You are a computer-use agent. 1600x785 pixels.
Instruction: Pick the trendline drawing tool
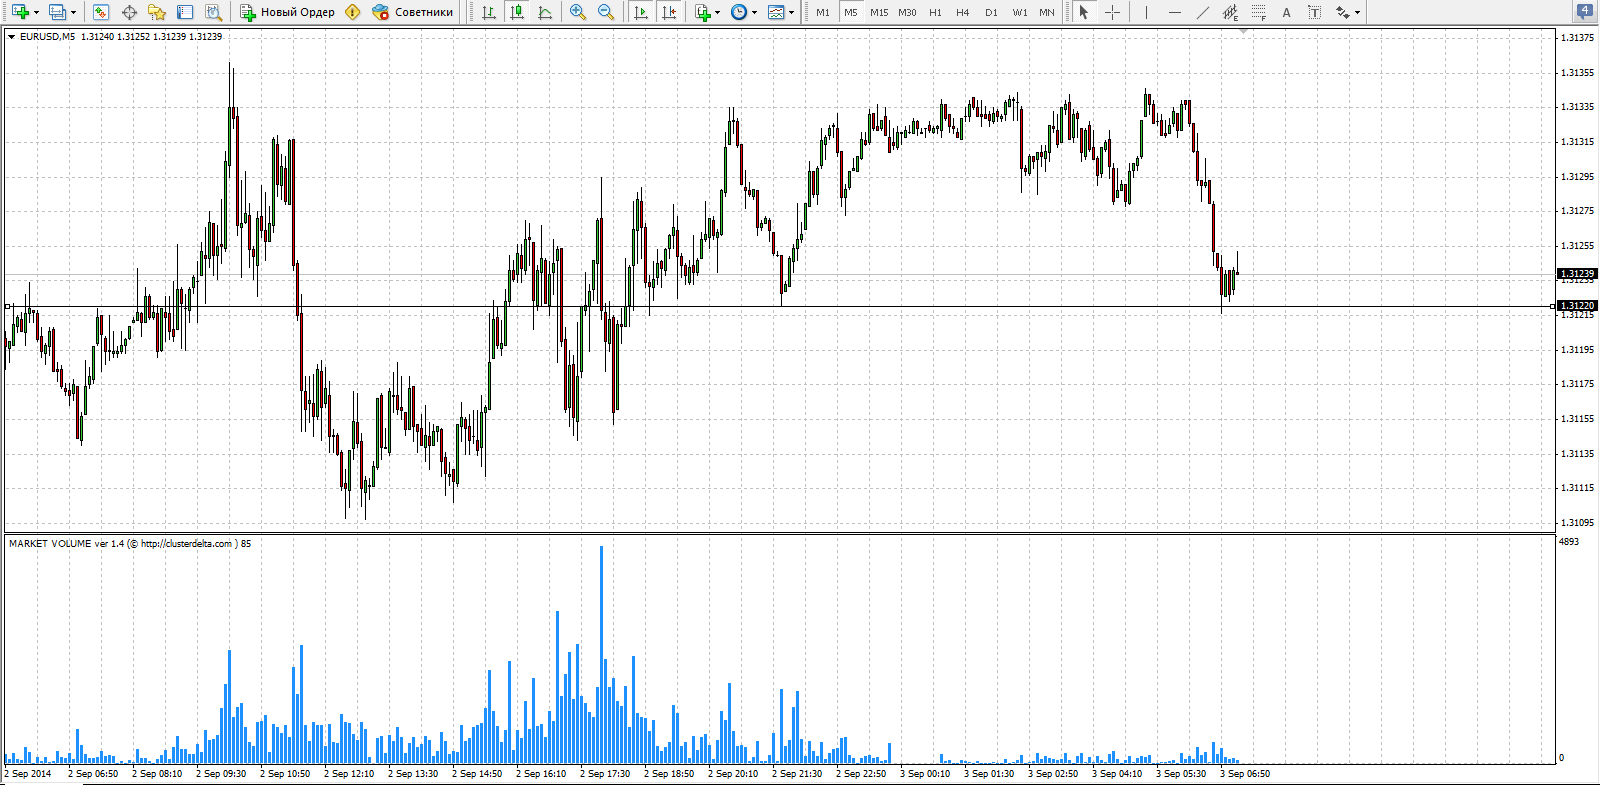[x=1202, y=12]
